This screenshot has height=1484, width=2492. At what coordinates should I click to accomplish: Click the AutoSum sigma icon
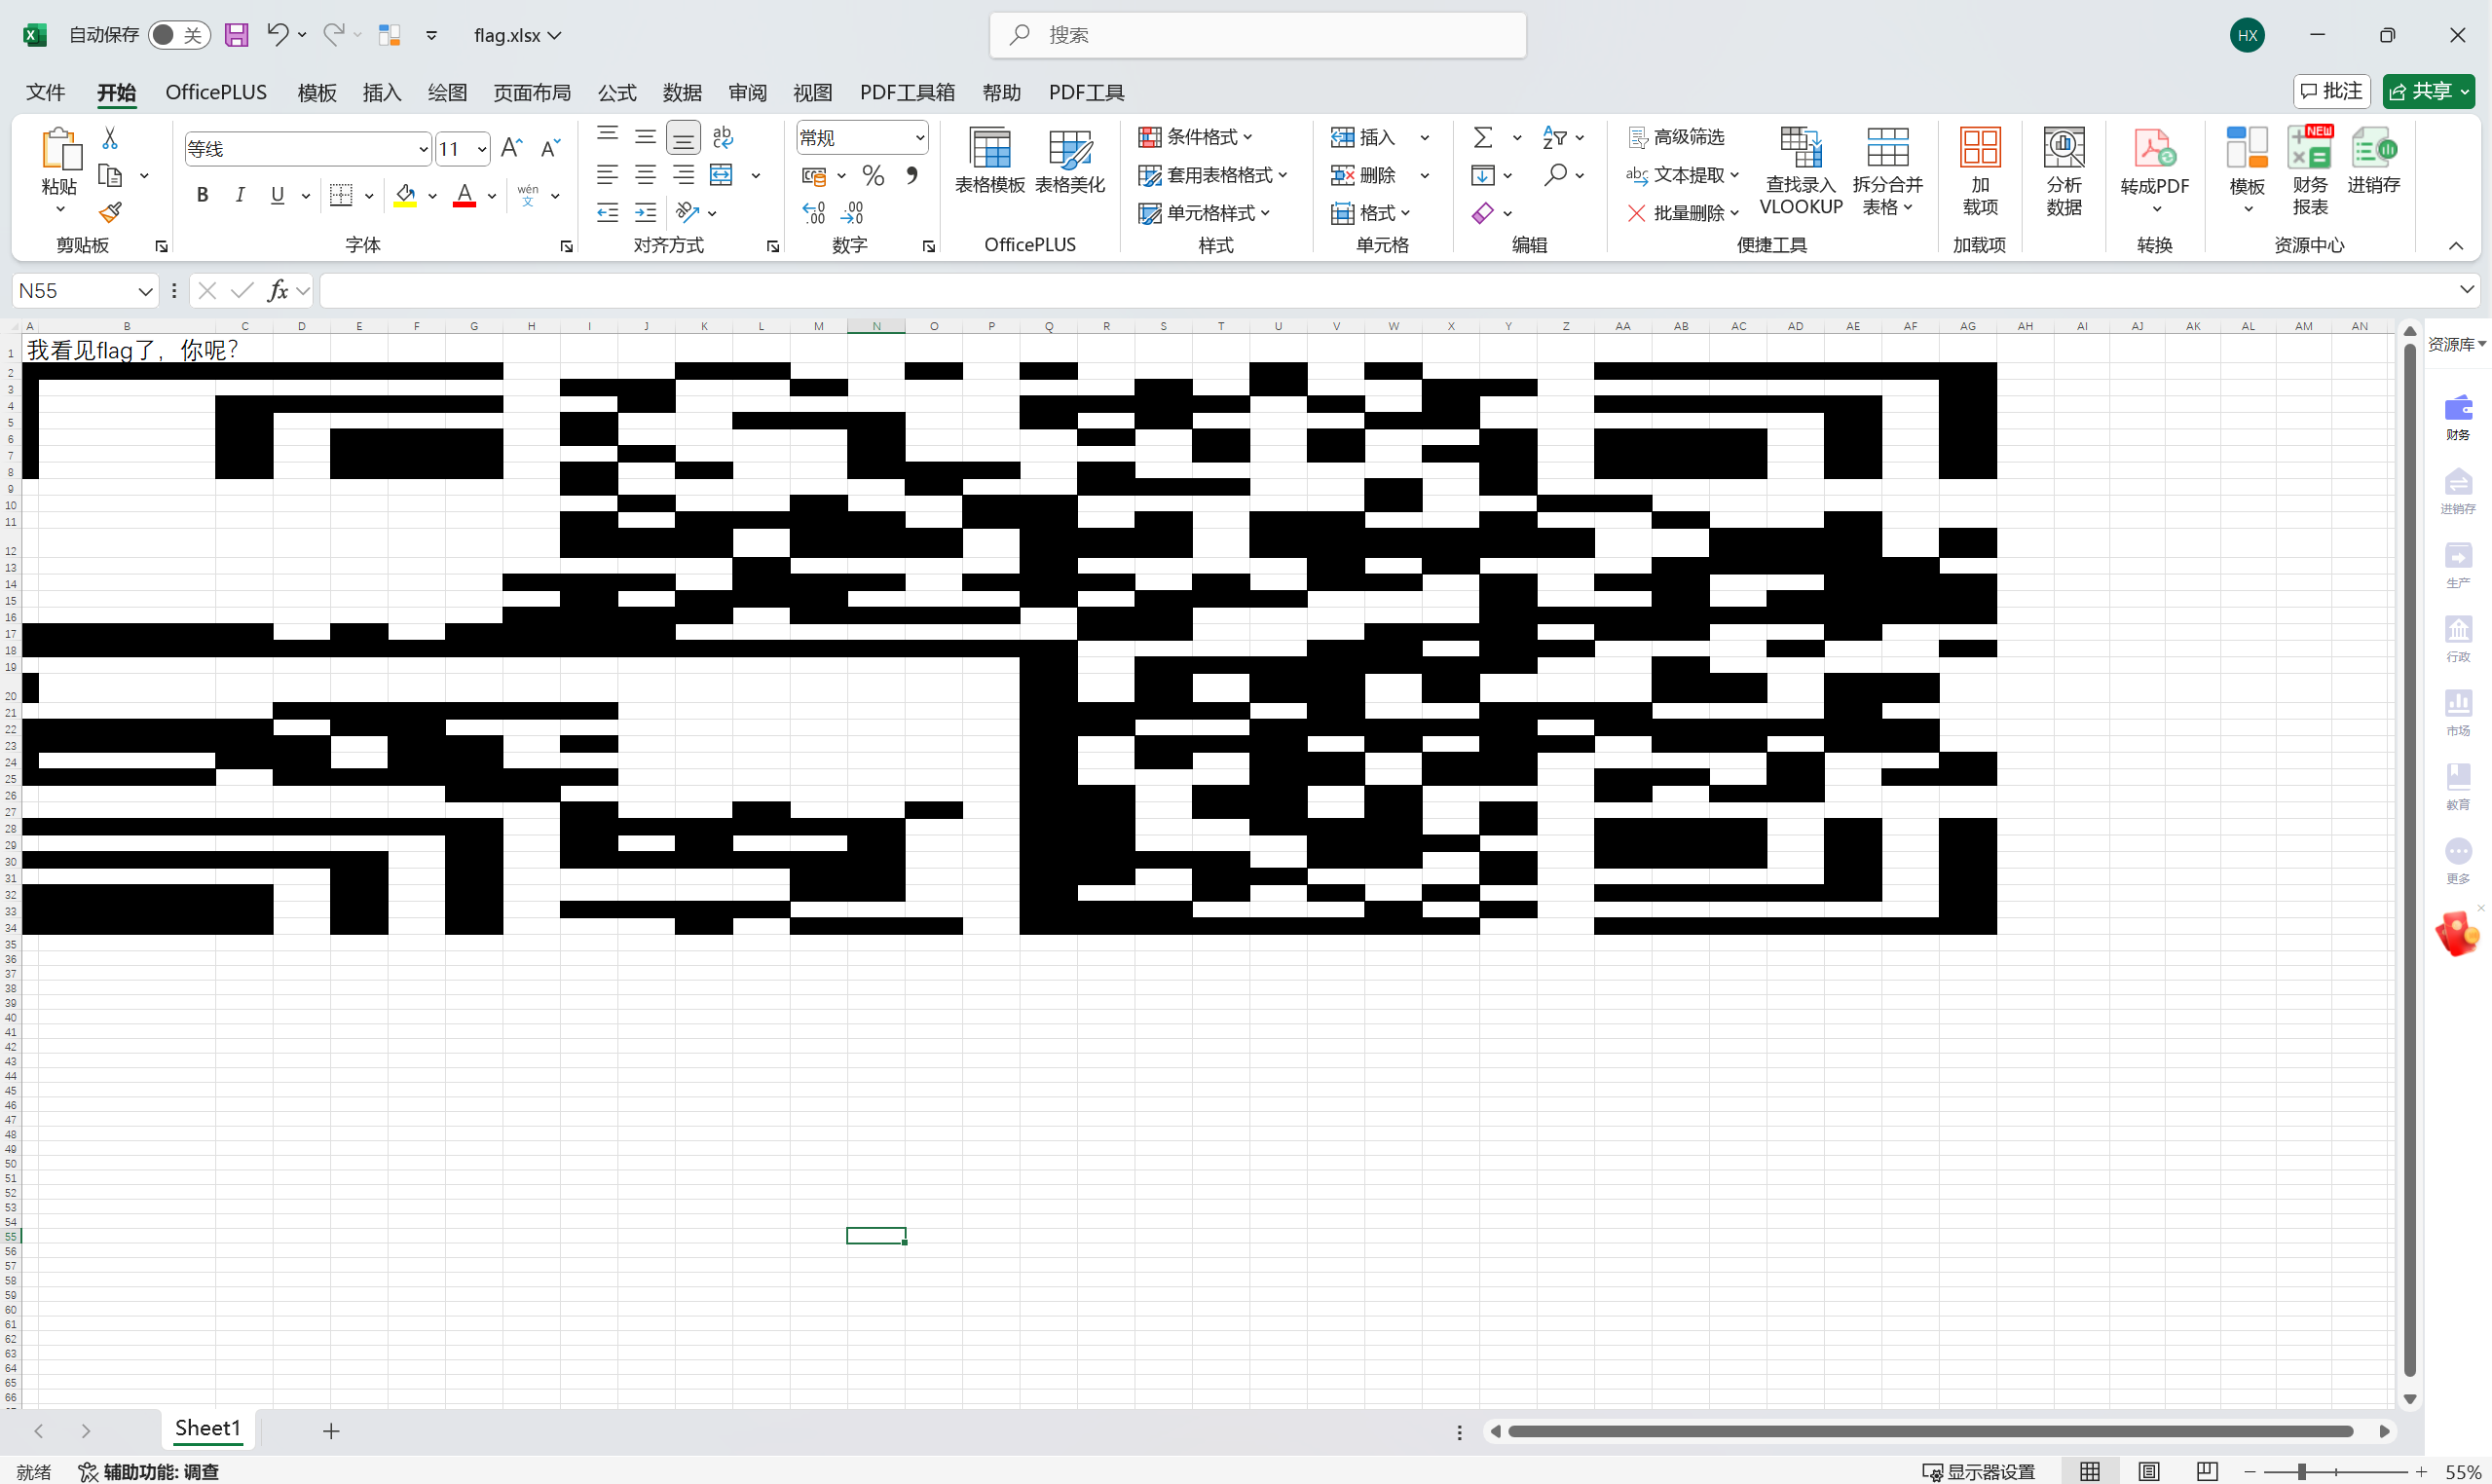(x=1483, y=137)
